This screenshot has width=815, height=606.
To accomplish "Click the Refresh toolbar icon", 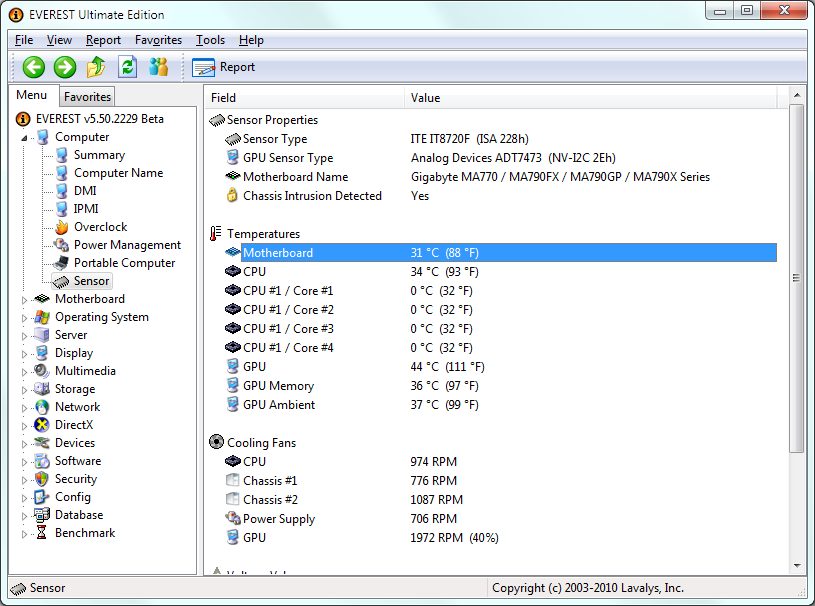I will (x=127, y=67).
